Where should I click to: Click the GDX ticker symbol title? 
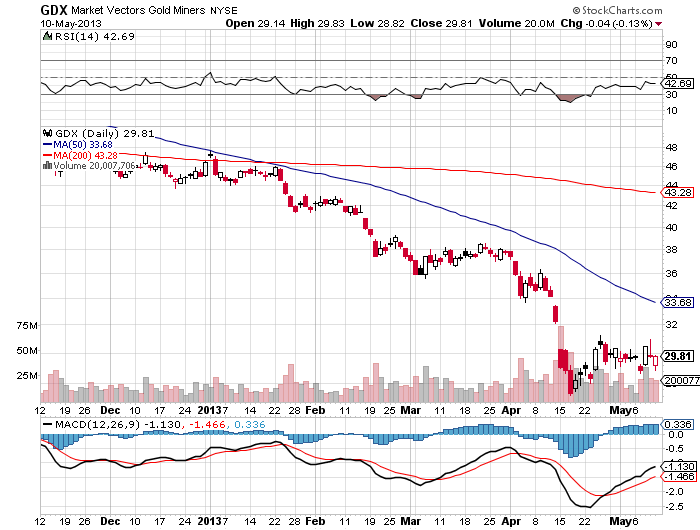click(x=54, y=10)
